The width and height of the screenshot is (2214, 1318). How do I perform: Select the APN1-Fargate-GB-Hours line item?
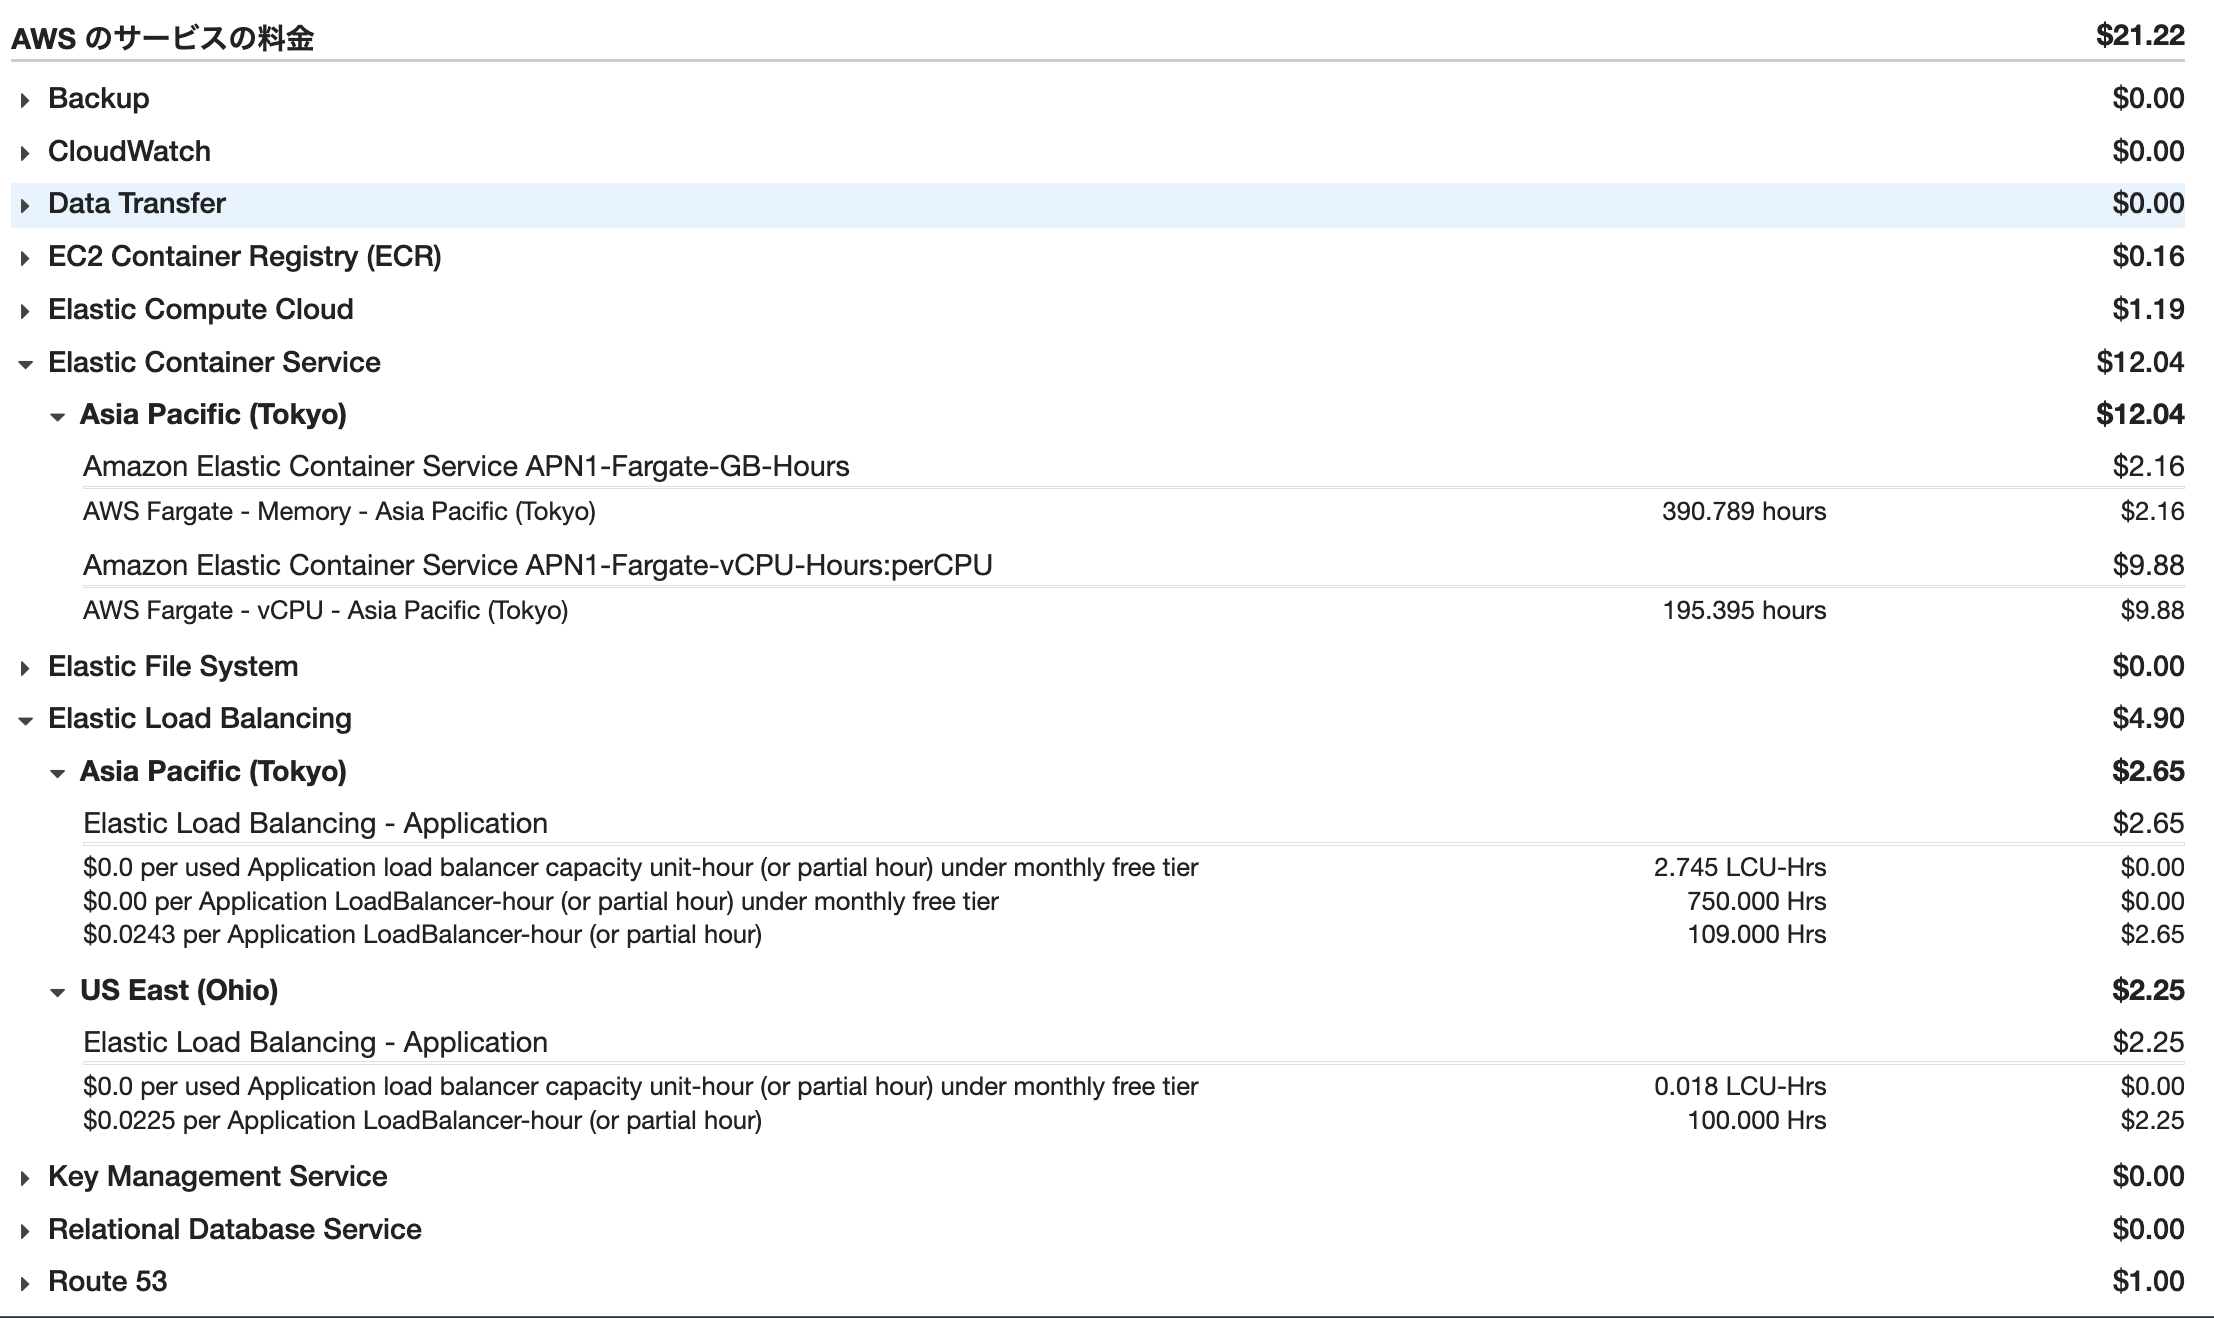[466, 466]
